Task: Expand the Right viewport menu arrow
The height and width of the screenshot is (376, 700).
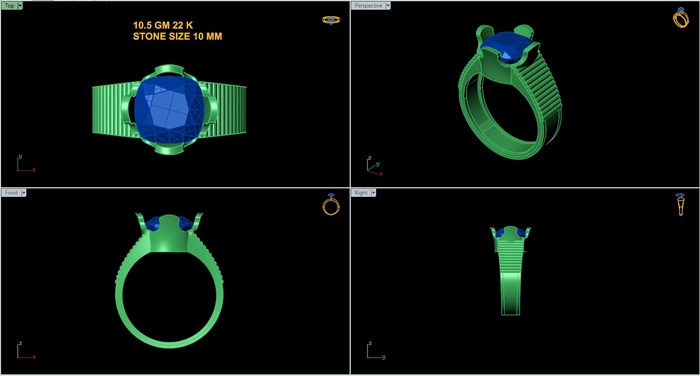Action: (x=373, y=192)
